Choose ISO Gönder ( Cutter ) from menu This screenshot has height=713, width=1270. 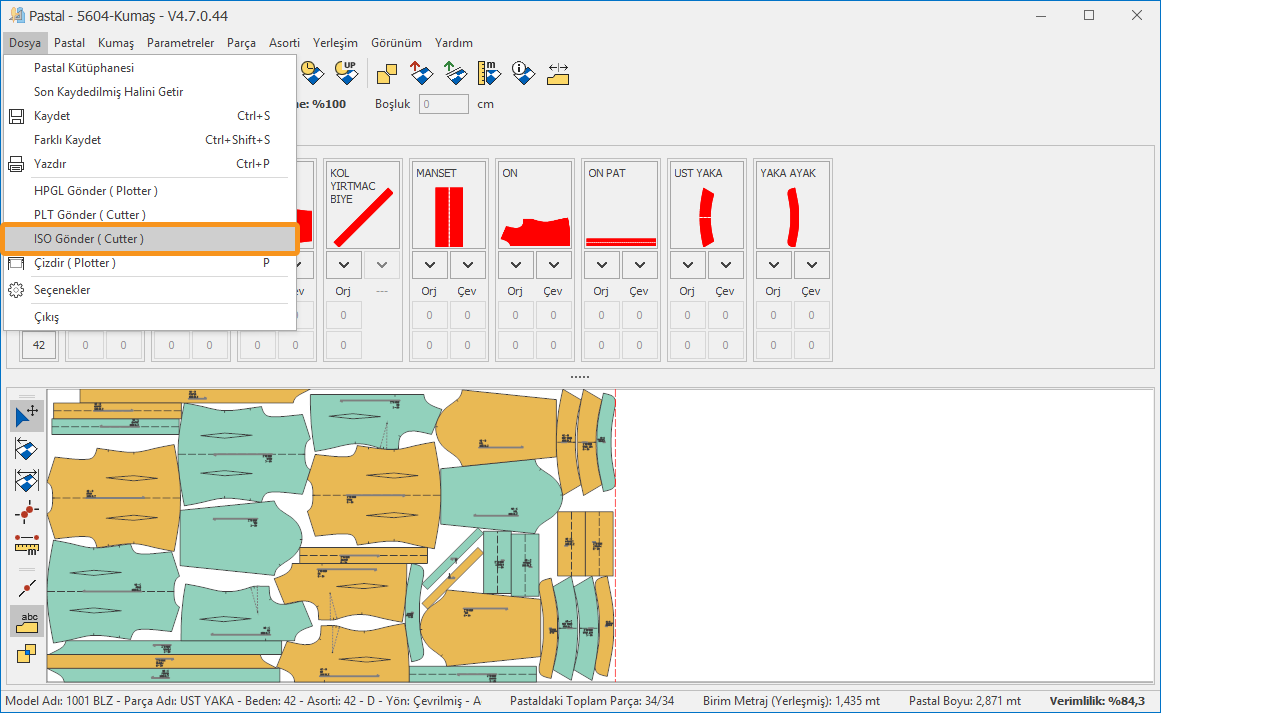click(x=89, y=239)
